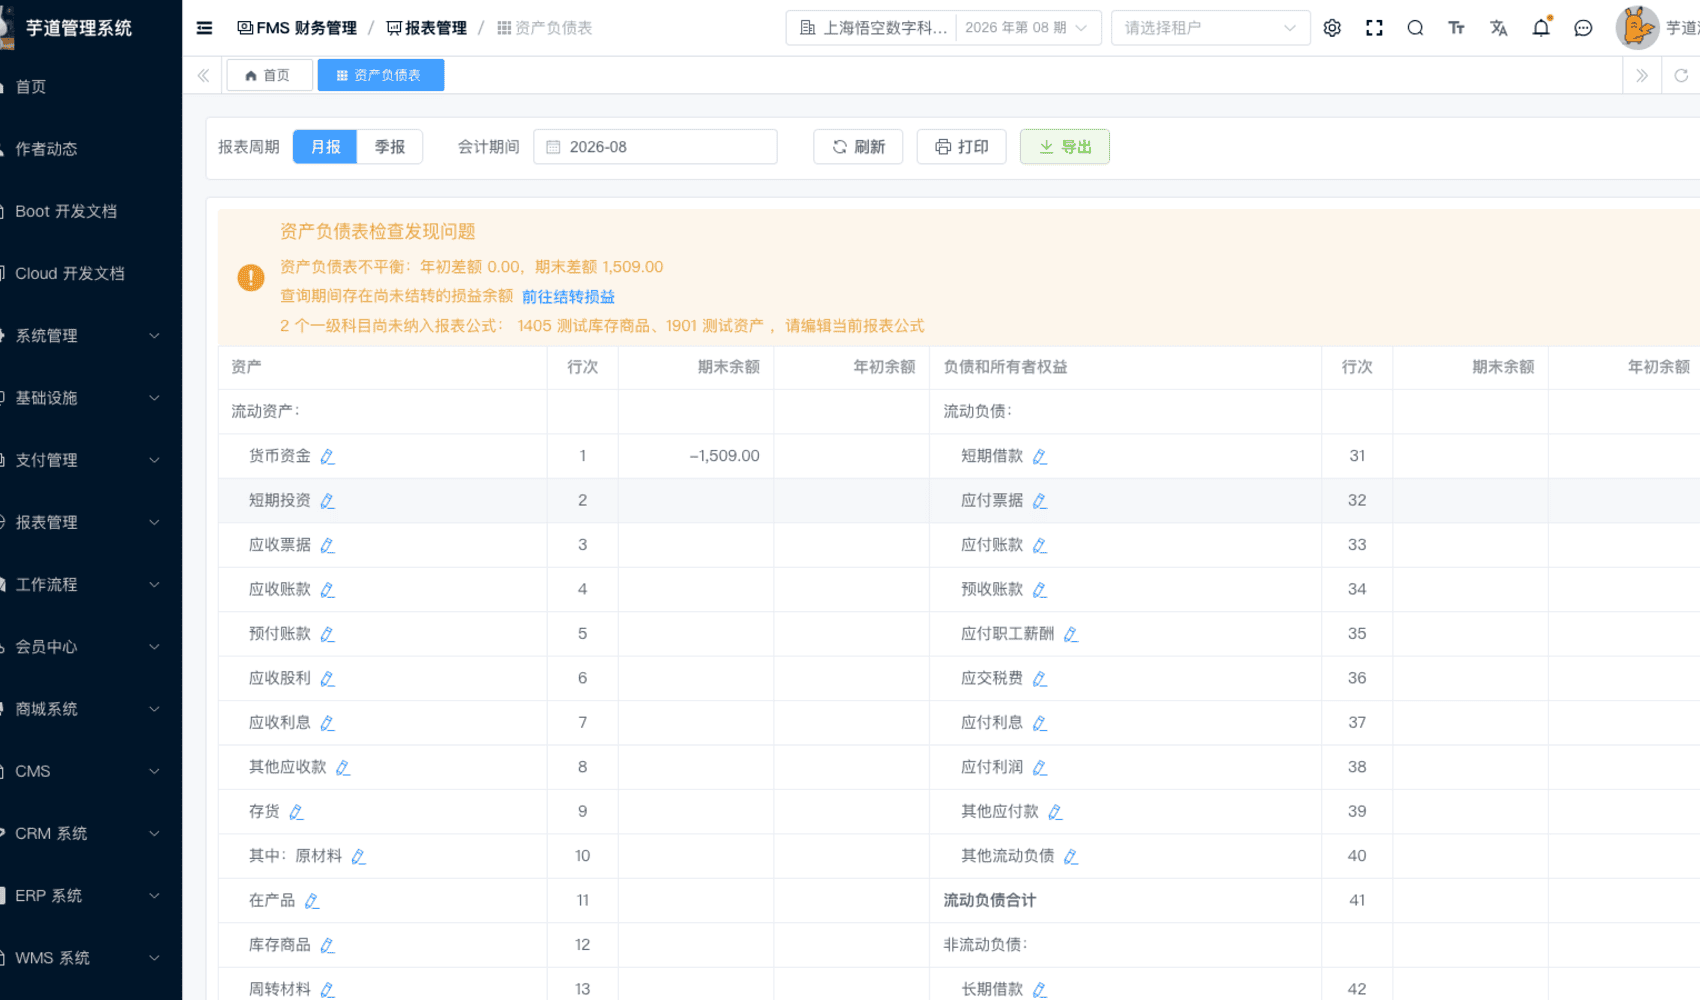Toggle fullscreen mode icon

(1374, 28)
